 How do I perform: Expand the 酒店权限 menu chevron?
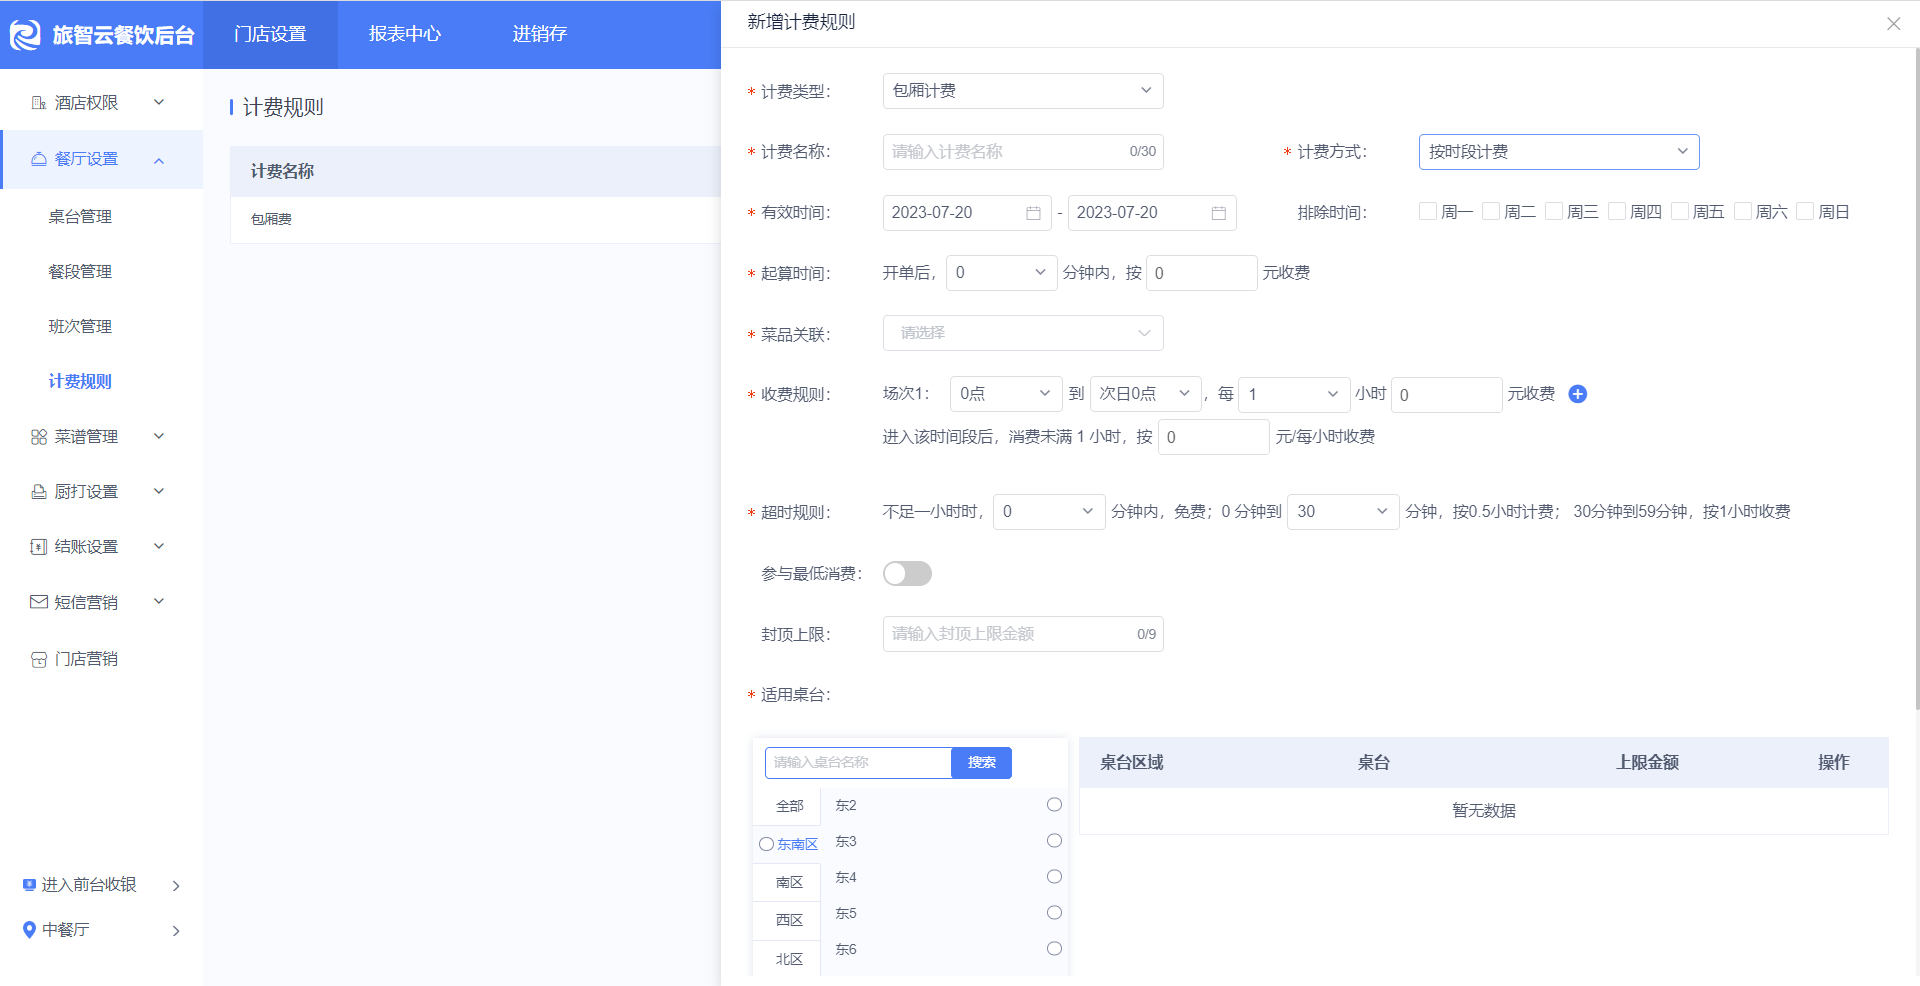click(x=159, y=102)
